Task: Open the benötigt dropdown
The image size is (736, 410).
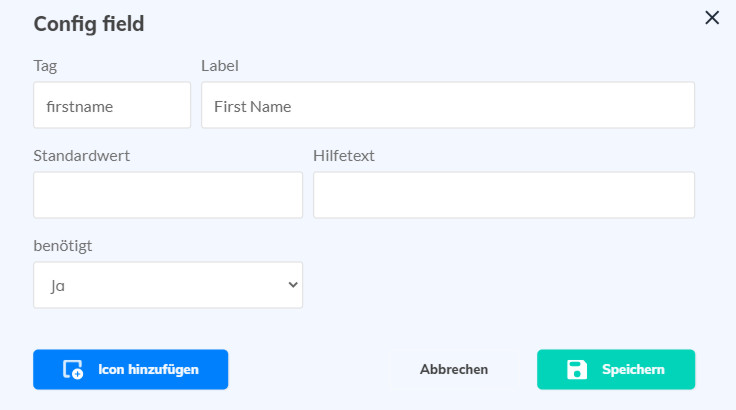Action: click(x=167, y=285)
